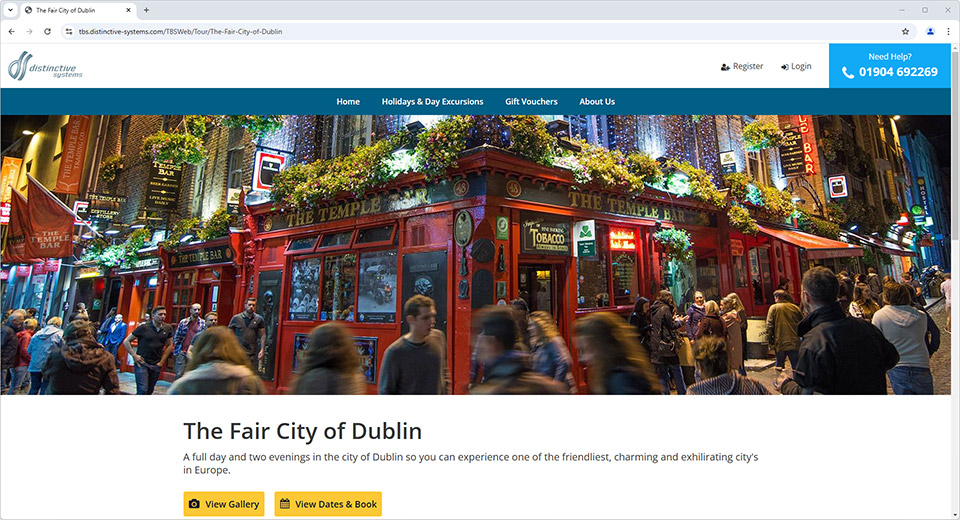This screenshot has height=520, width=960.
Task: Click the Need Help? text
Action: 890,56
